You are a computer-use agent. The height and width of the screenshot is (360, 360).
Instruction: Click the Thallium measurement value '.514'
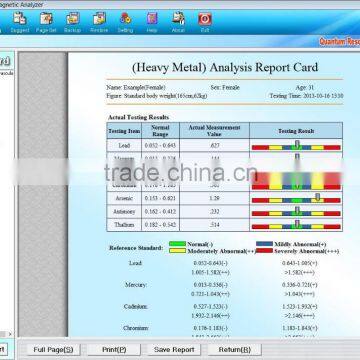click(215, 225)
